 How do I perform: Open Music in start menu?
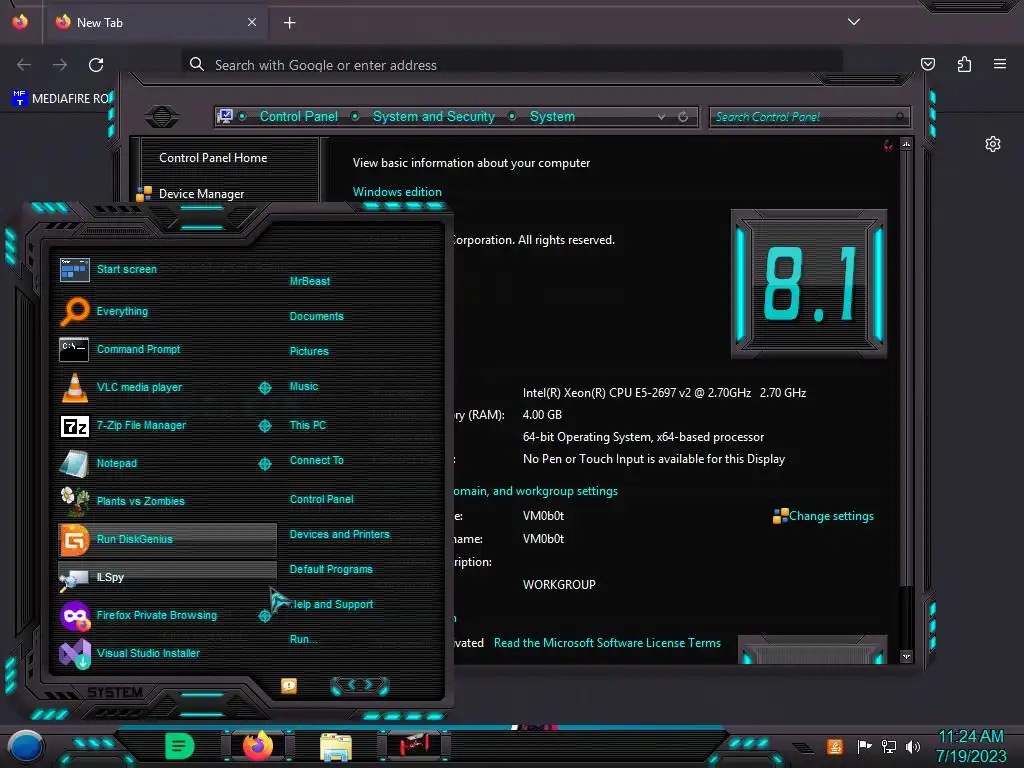click(304, 387)
